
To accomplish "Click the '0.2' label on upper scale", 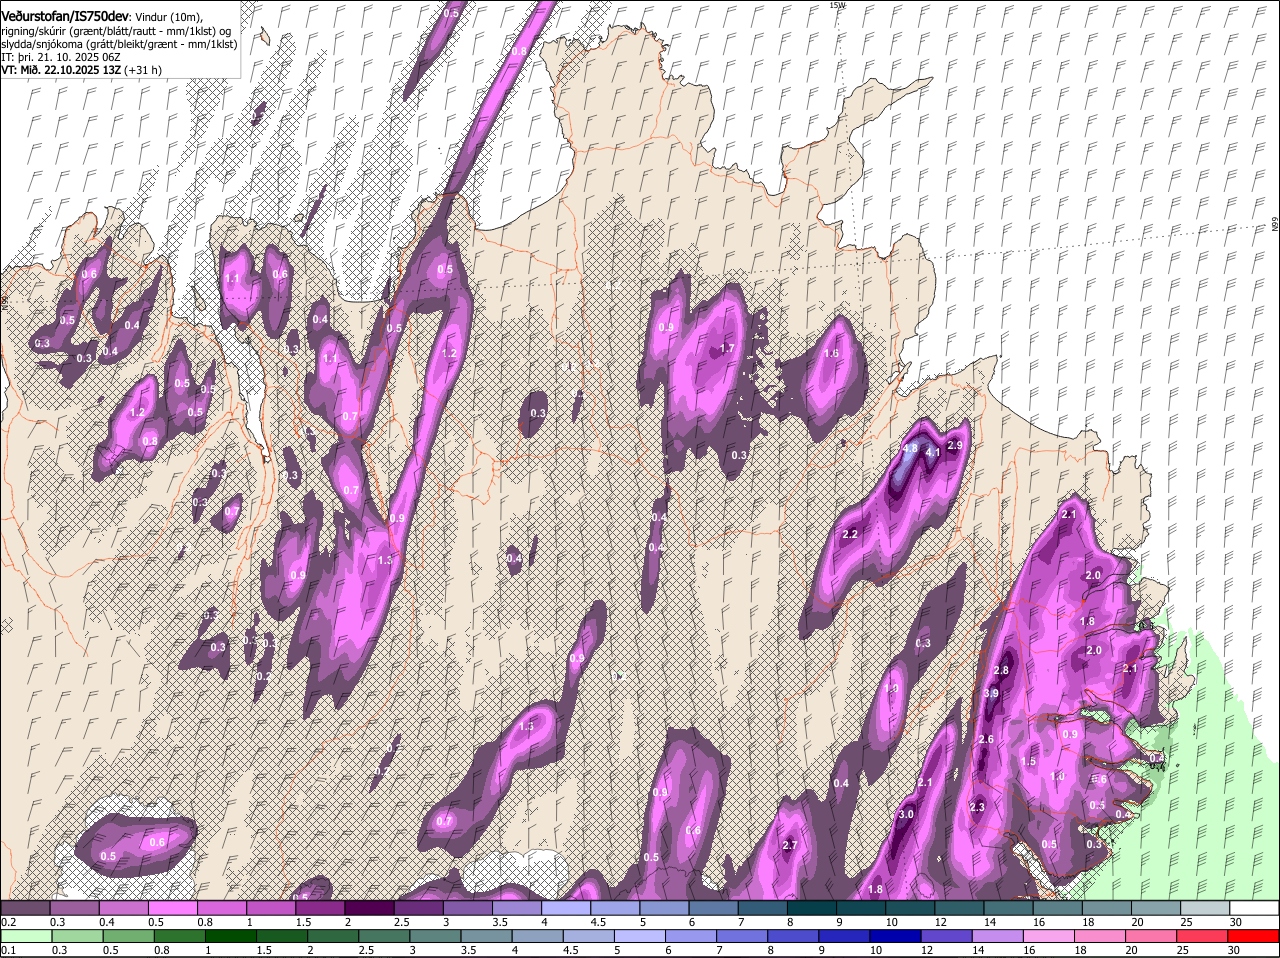I will 8,921.
